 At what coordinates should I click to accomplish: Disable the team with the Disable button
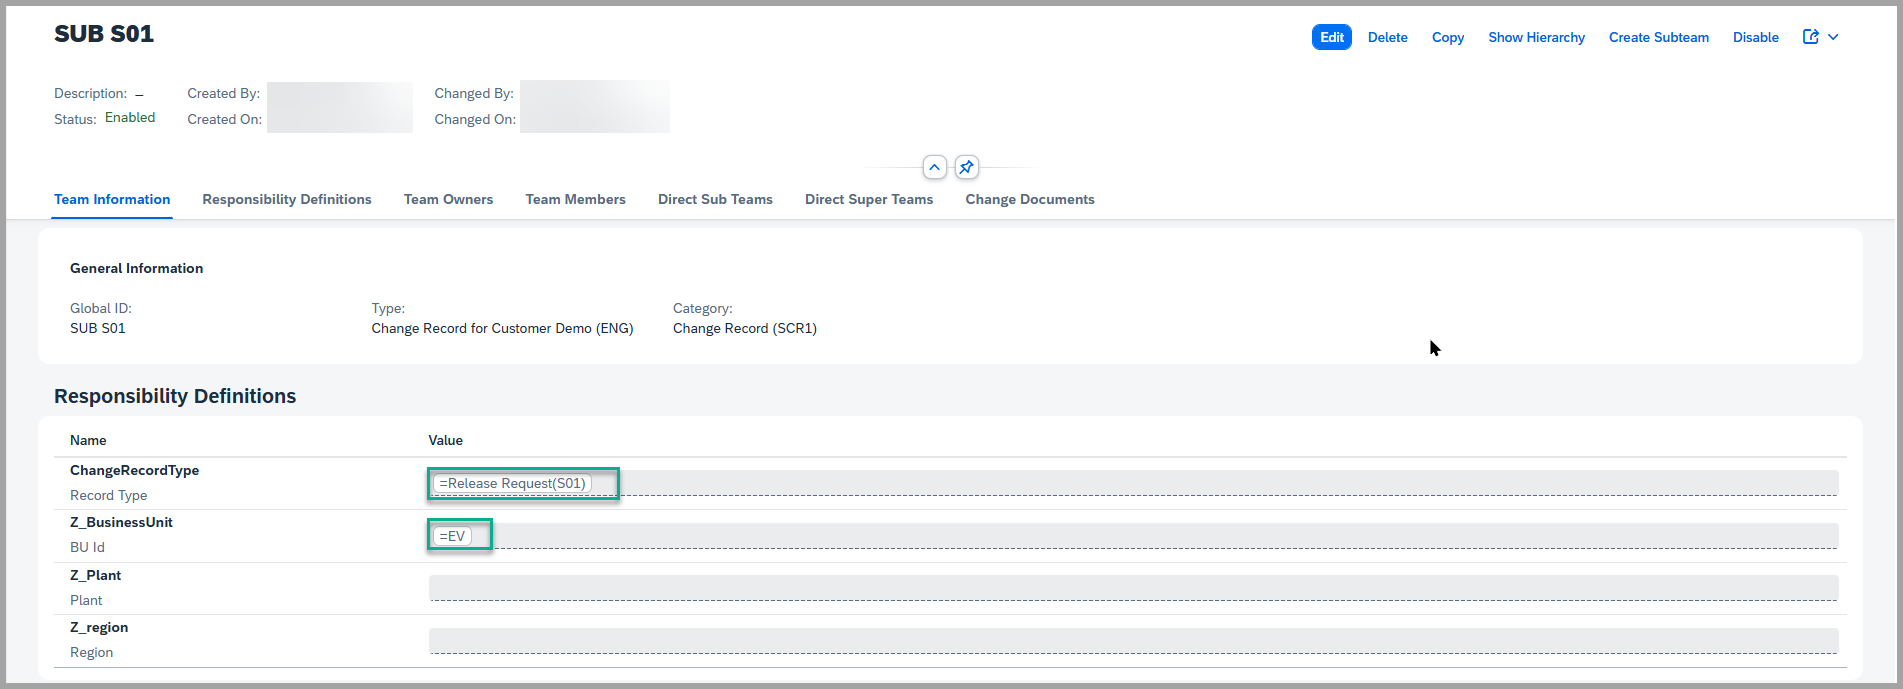point(1755,37)
